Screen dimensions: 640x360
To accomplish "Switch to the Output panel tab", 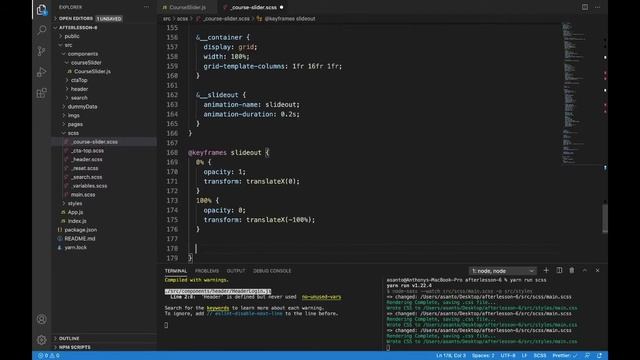I will pos(236,271).
